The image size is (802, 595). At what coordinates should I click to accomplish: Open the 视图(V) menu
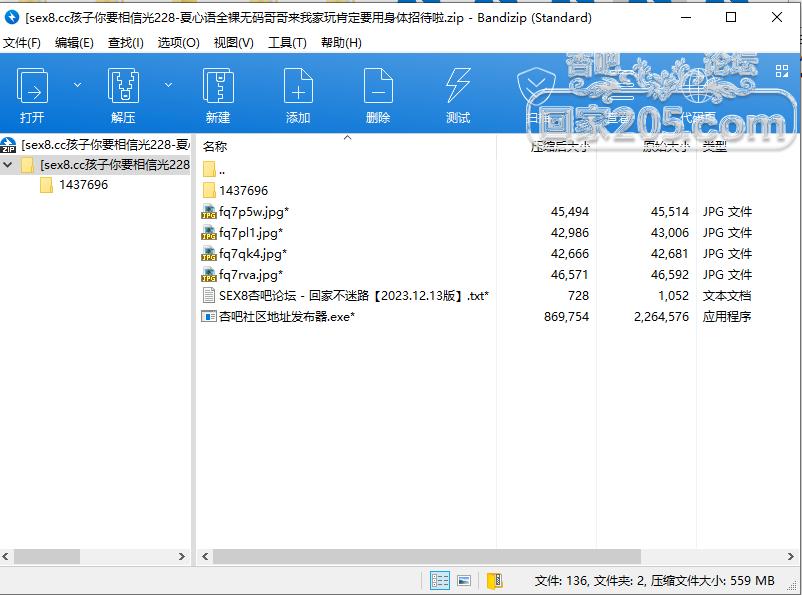(233, 42)
